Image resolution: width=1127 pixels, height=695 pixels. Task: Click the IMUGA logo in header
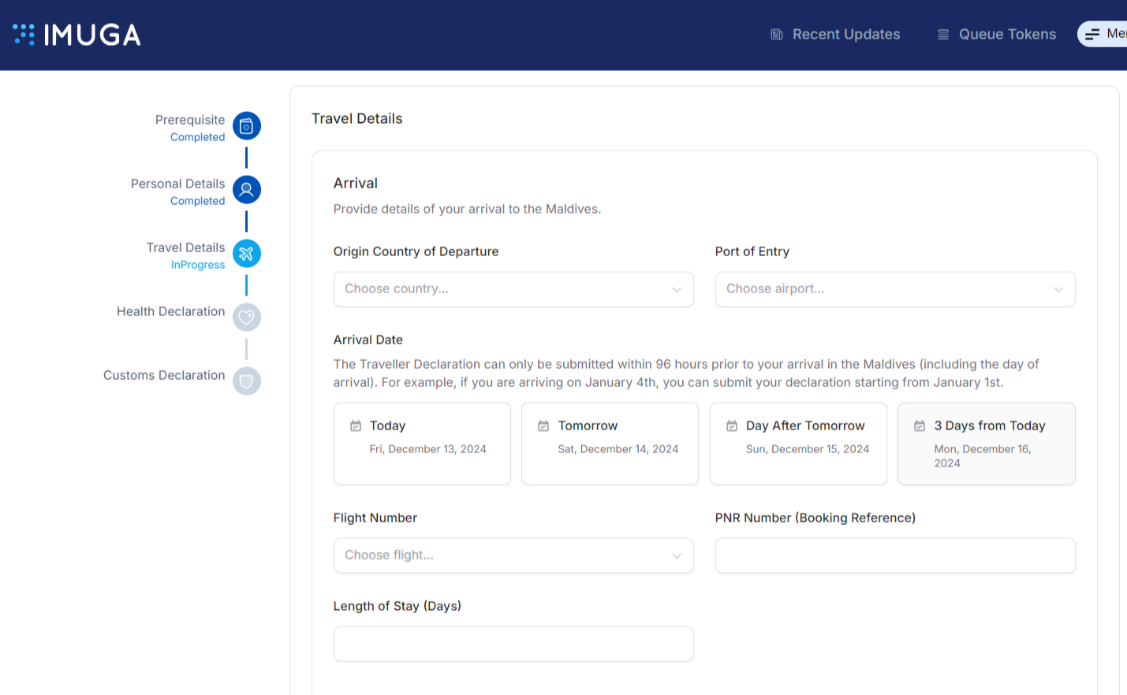tap(77, 35)
